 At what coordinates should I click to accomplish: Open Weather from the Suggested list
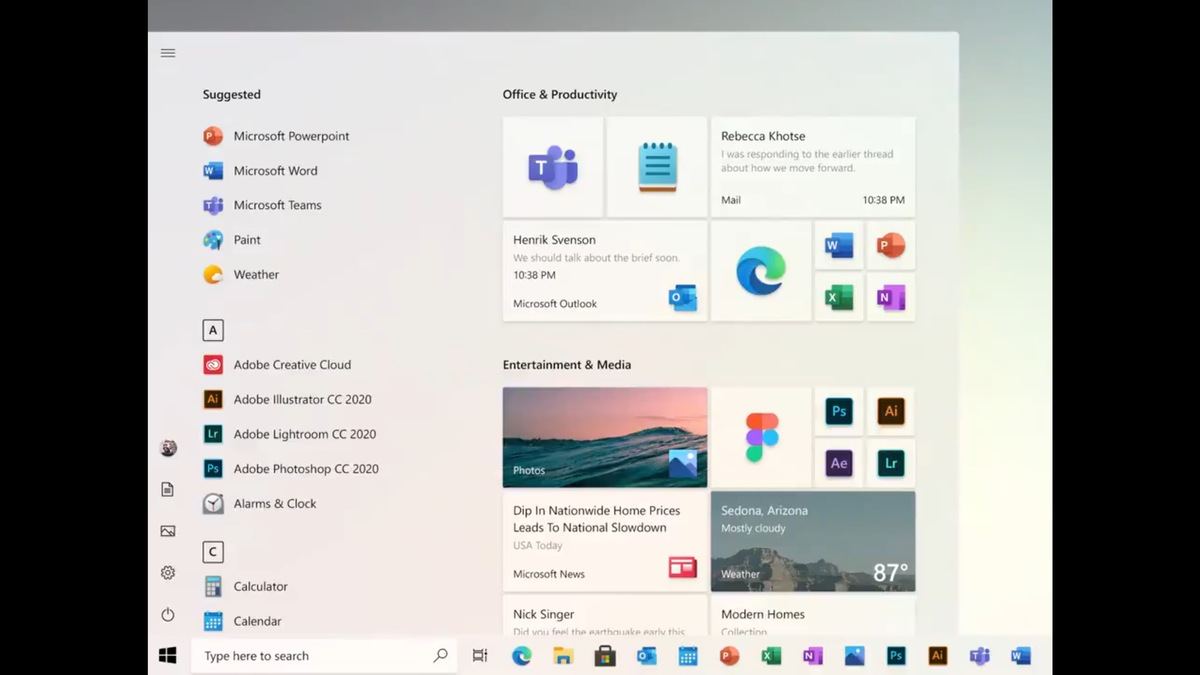[x=241, y=274]
